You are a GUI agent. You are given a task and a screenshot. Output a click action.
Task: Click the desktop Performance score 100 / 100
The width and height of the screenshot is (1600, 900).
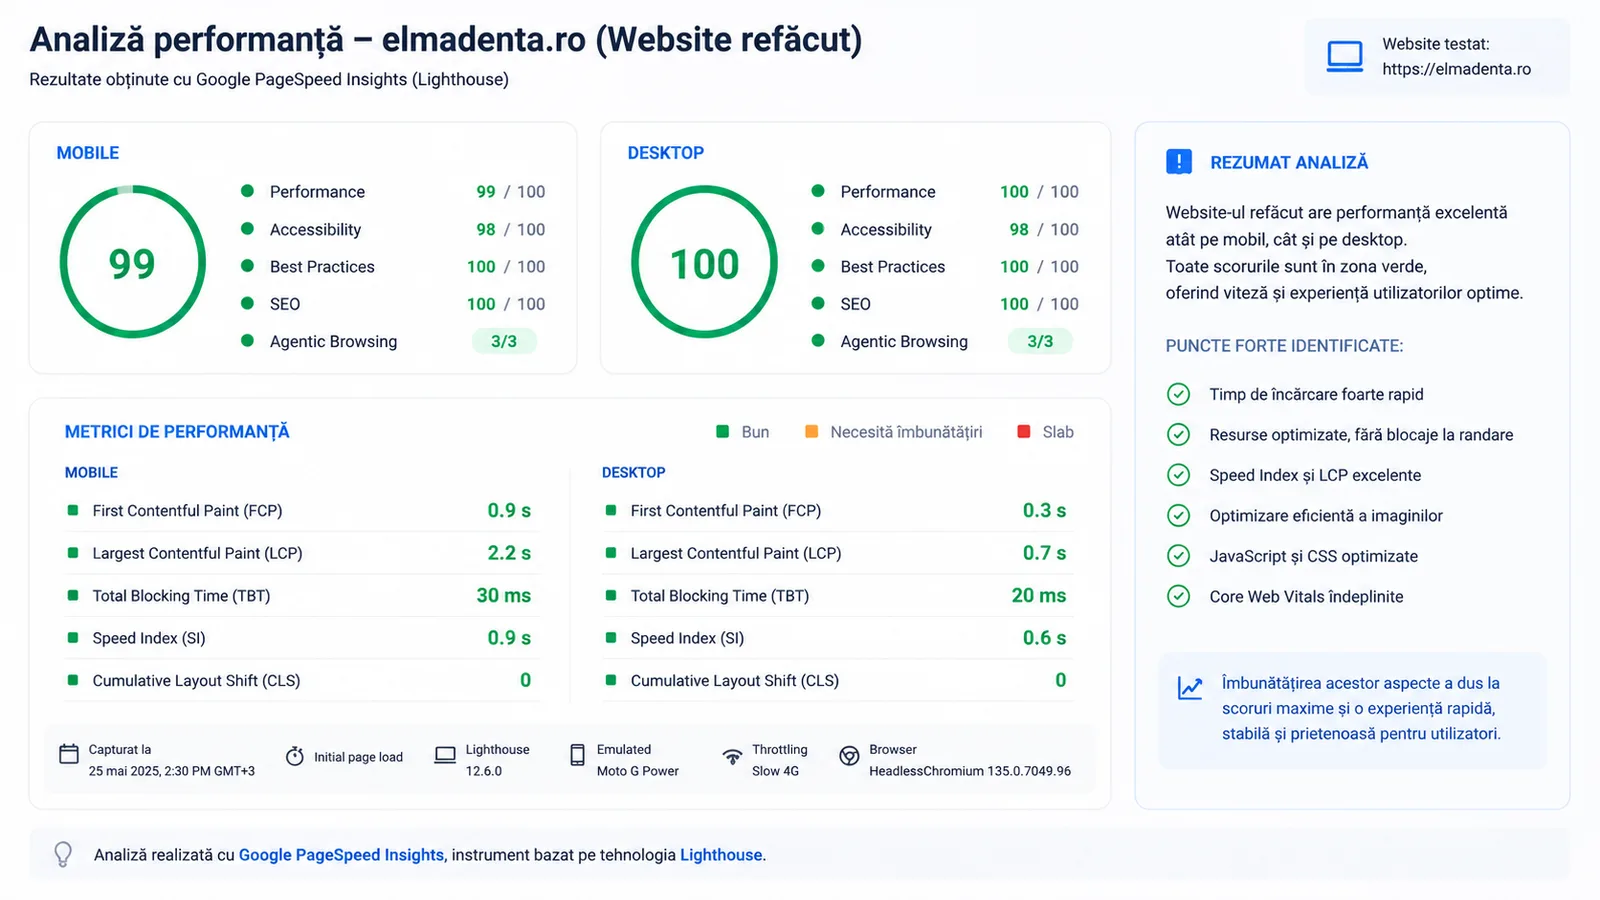tap(1039, 192)
